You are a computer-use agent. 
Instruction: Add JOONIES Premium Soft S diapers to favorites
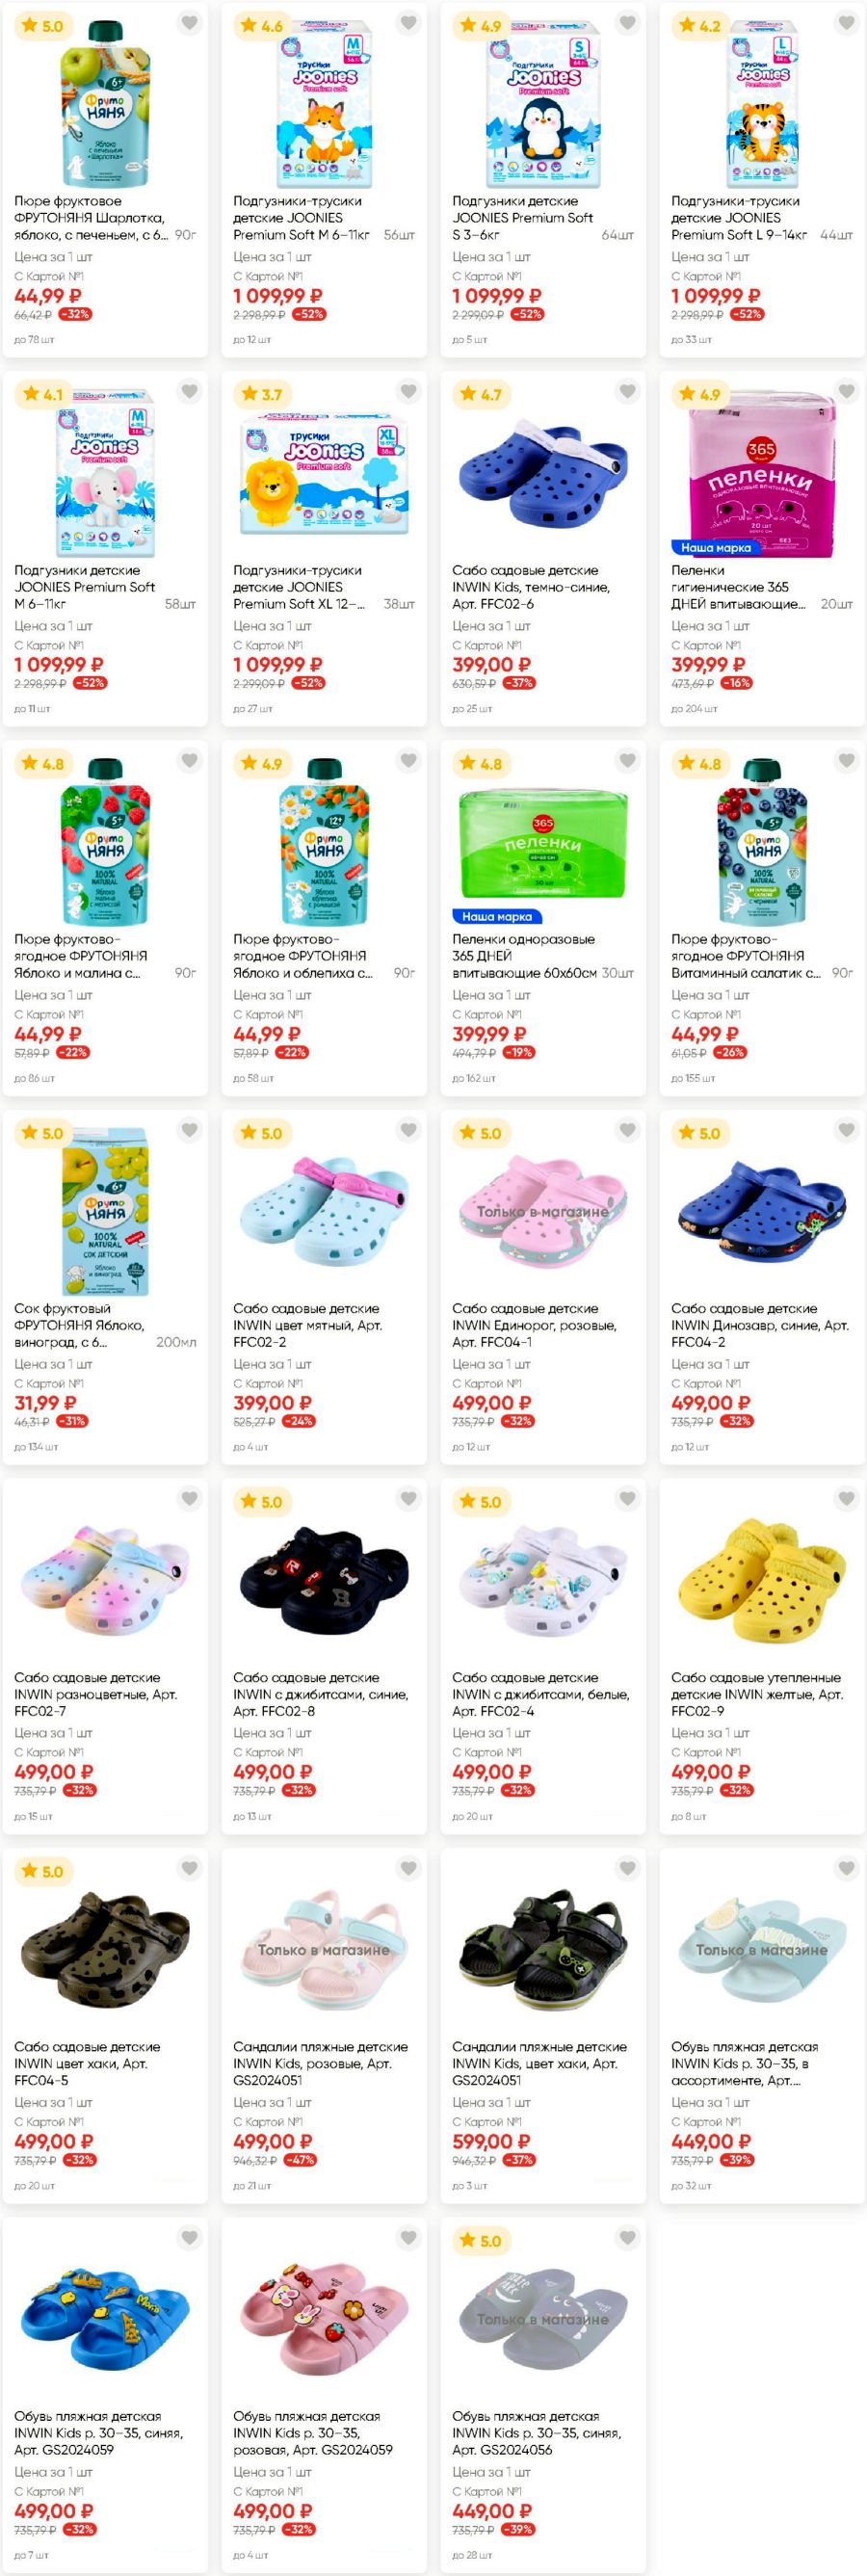point(627,22)
